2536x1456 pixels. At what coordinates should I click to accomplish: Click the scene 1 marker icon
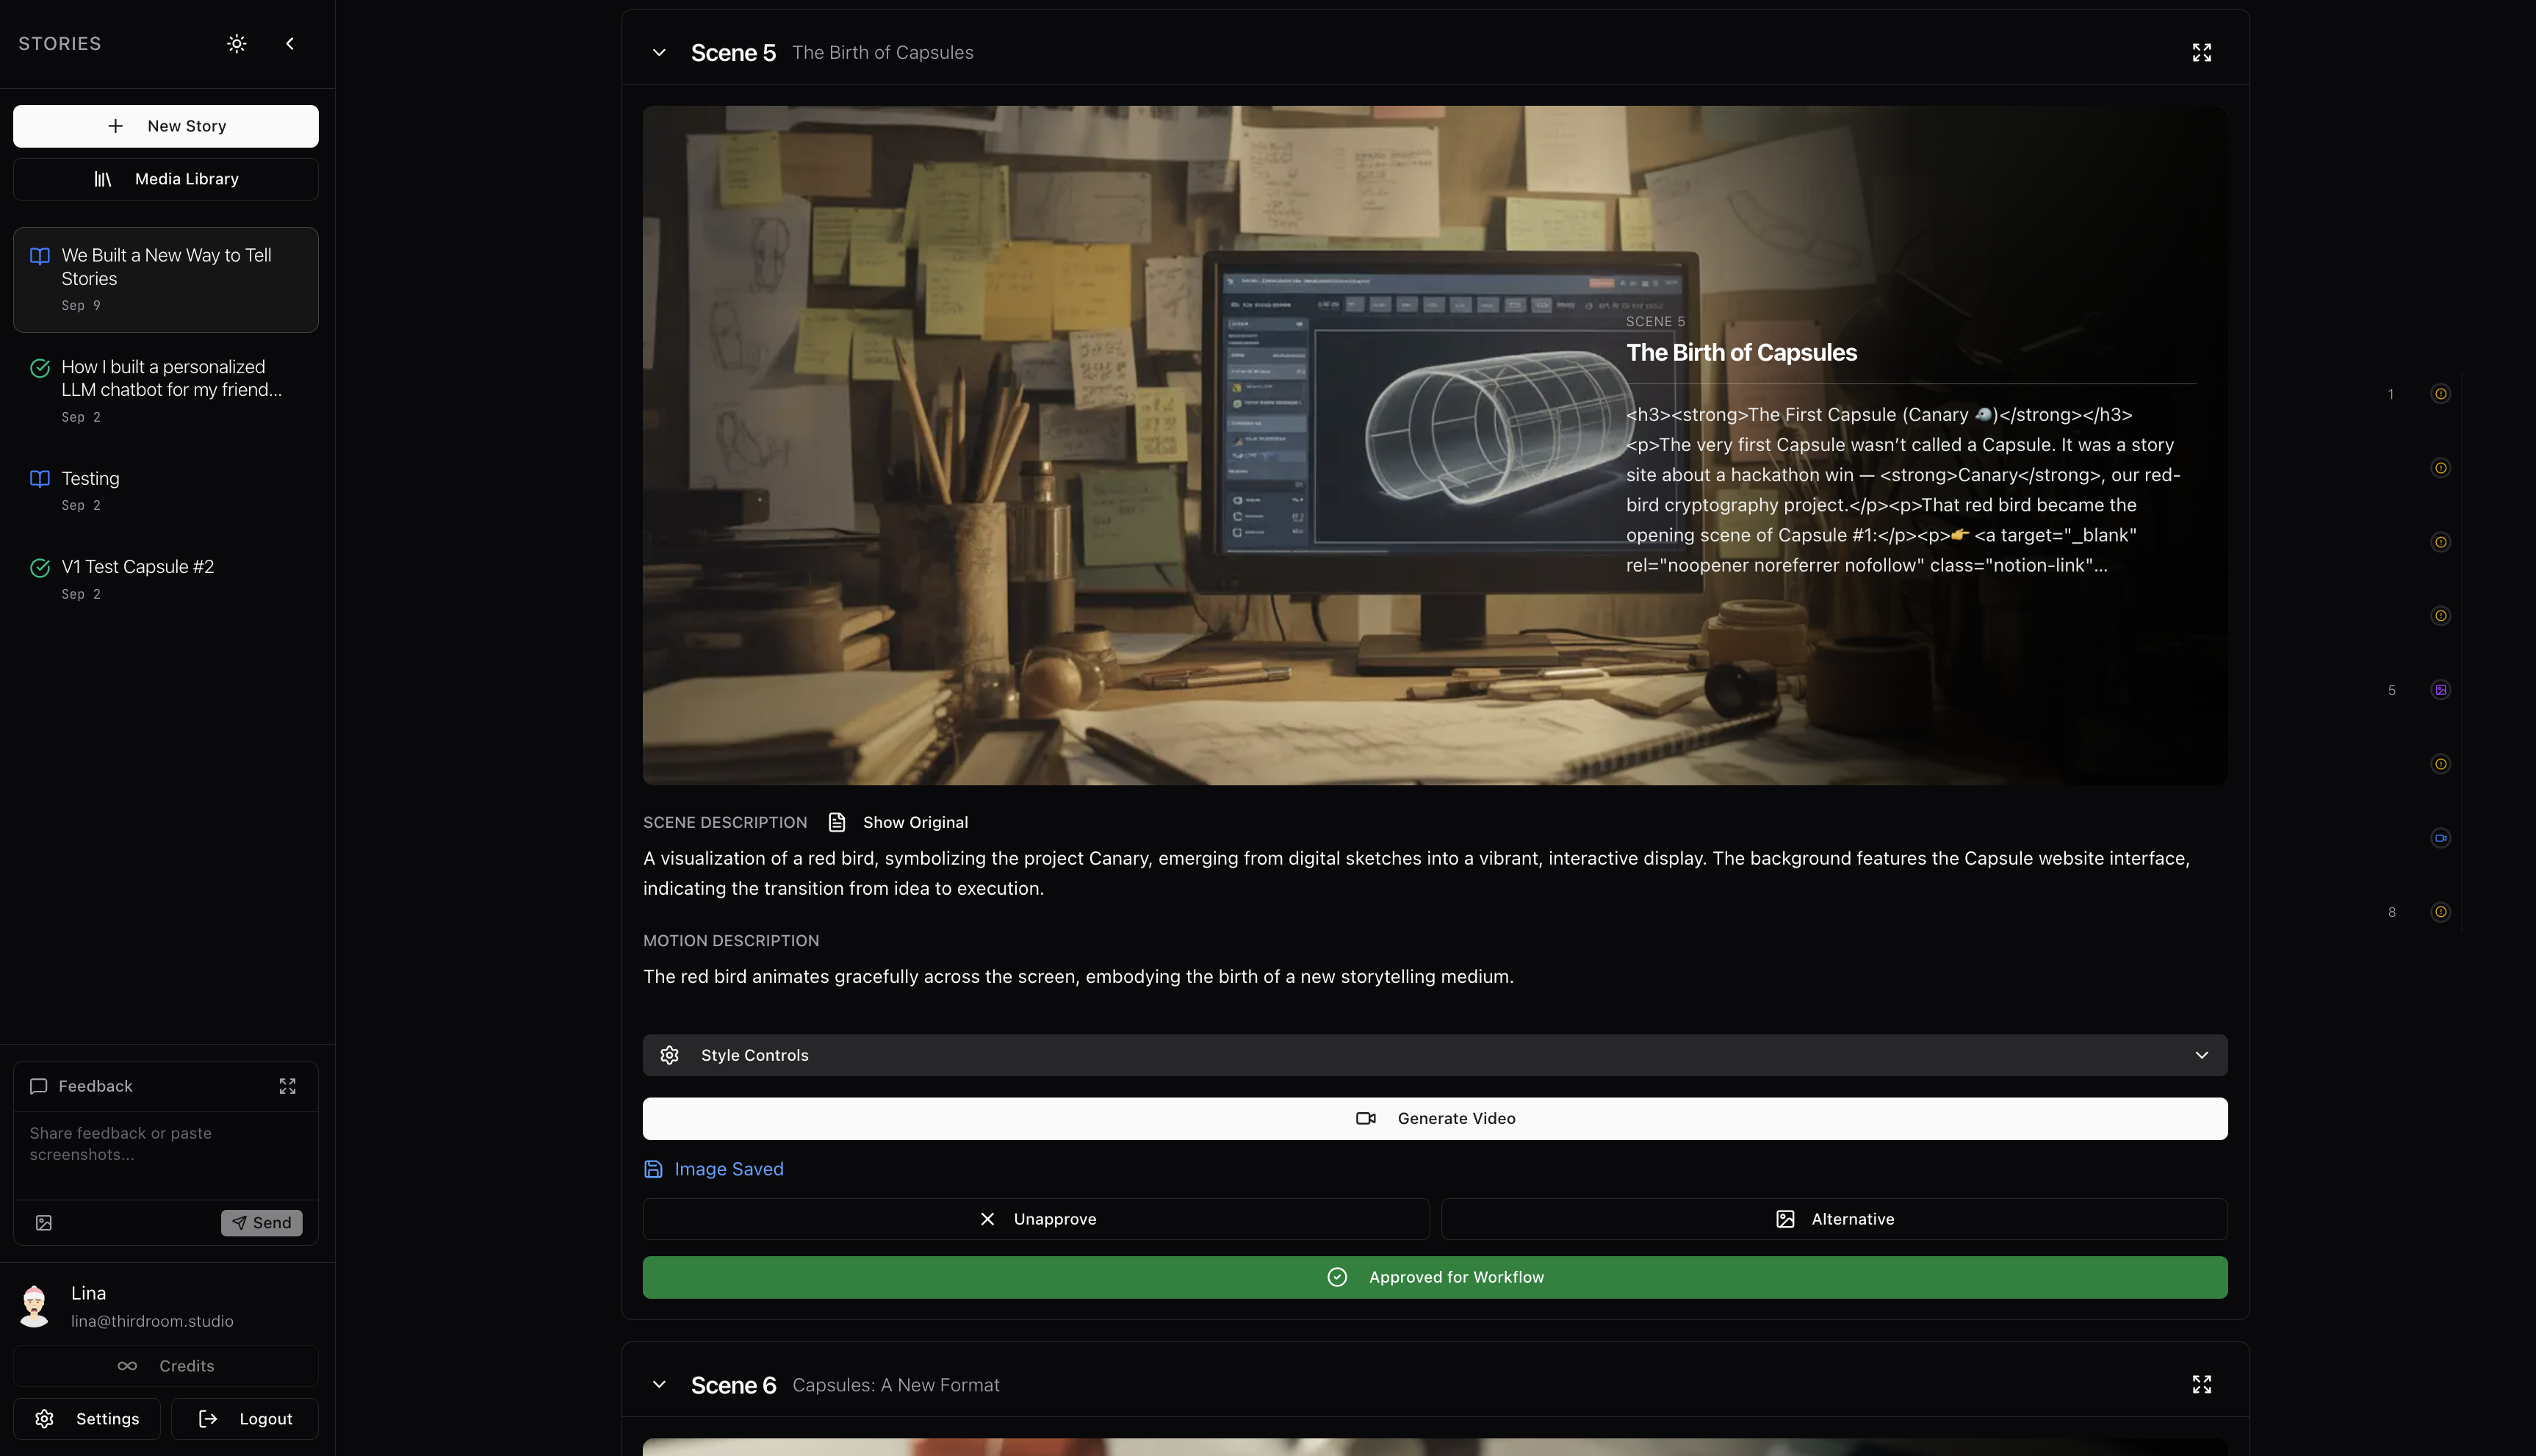point(2440,394)
